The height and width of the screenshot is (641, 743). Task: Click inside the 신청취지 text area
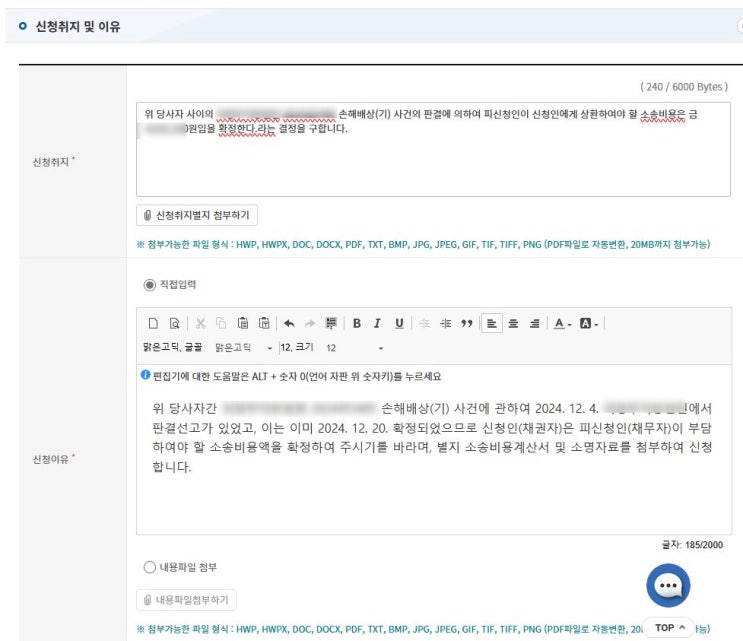(433, 149)
